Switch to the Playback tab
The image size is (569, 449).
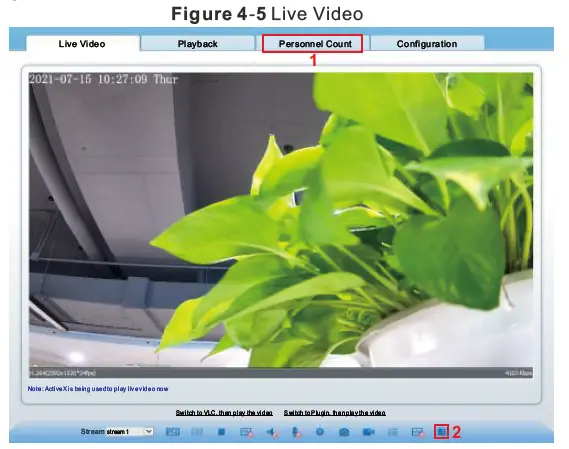197,44
